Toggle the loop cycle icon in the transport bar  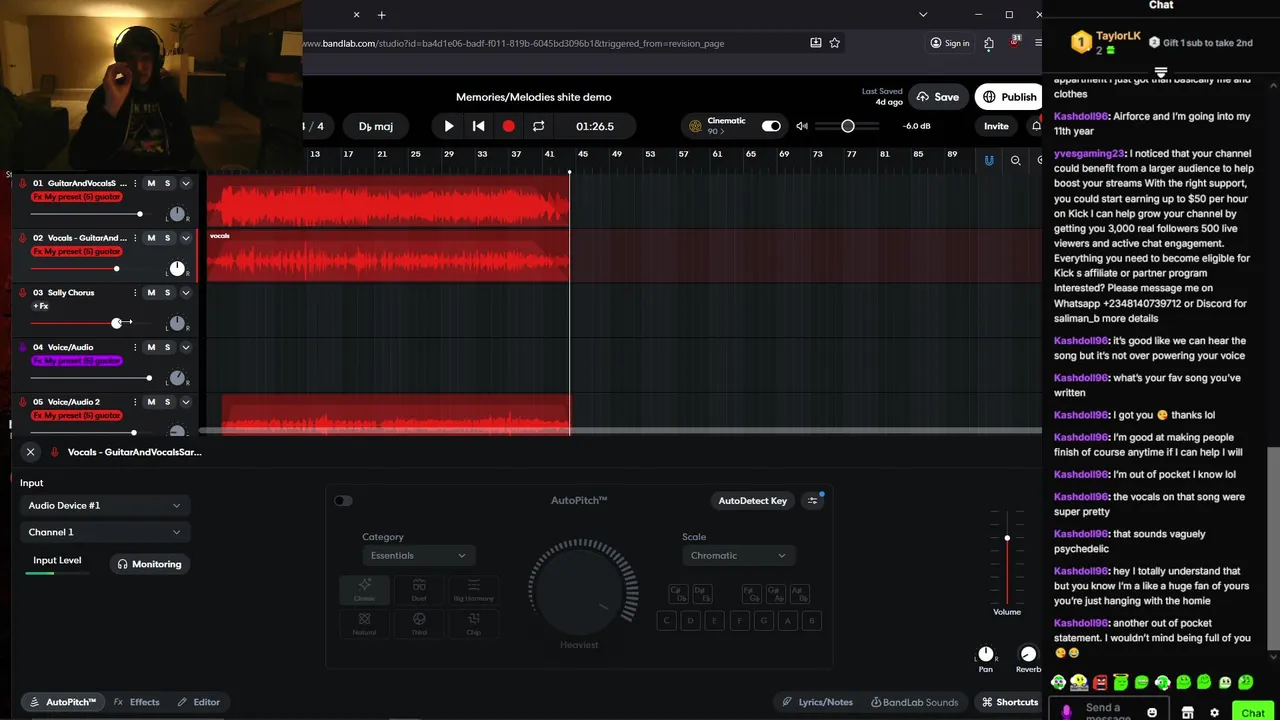(x=538, y=126)
